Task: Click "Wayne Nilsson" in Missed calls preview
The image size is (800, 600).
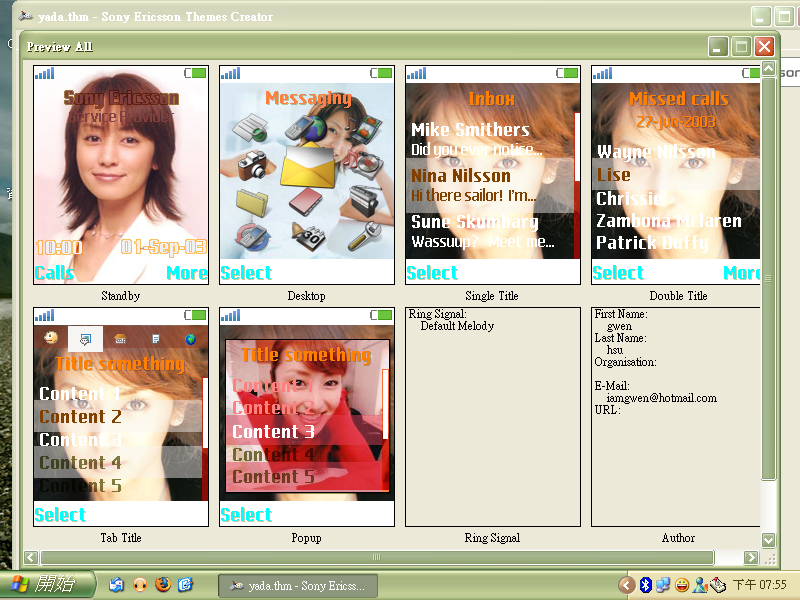Action: point(656,152)
